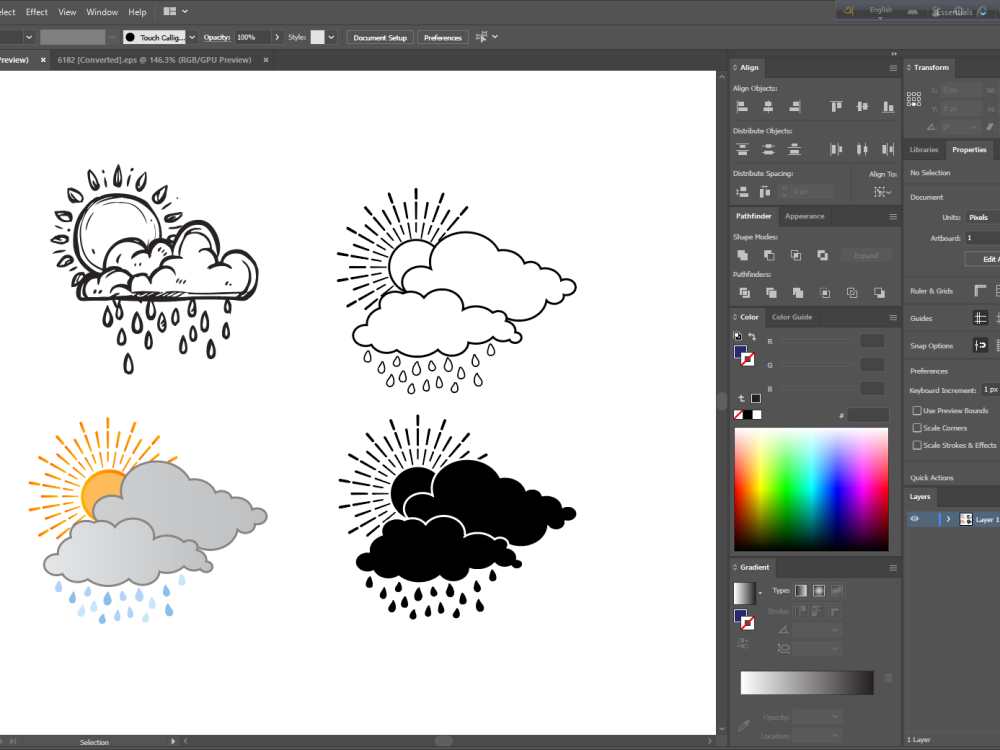Enable Use Preview Bounds checkbox
Screen dimensions: 1000x750
pos(917,411)
